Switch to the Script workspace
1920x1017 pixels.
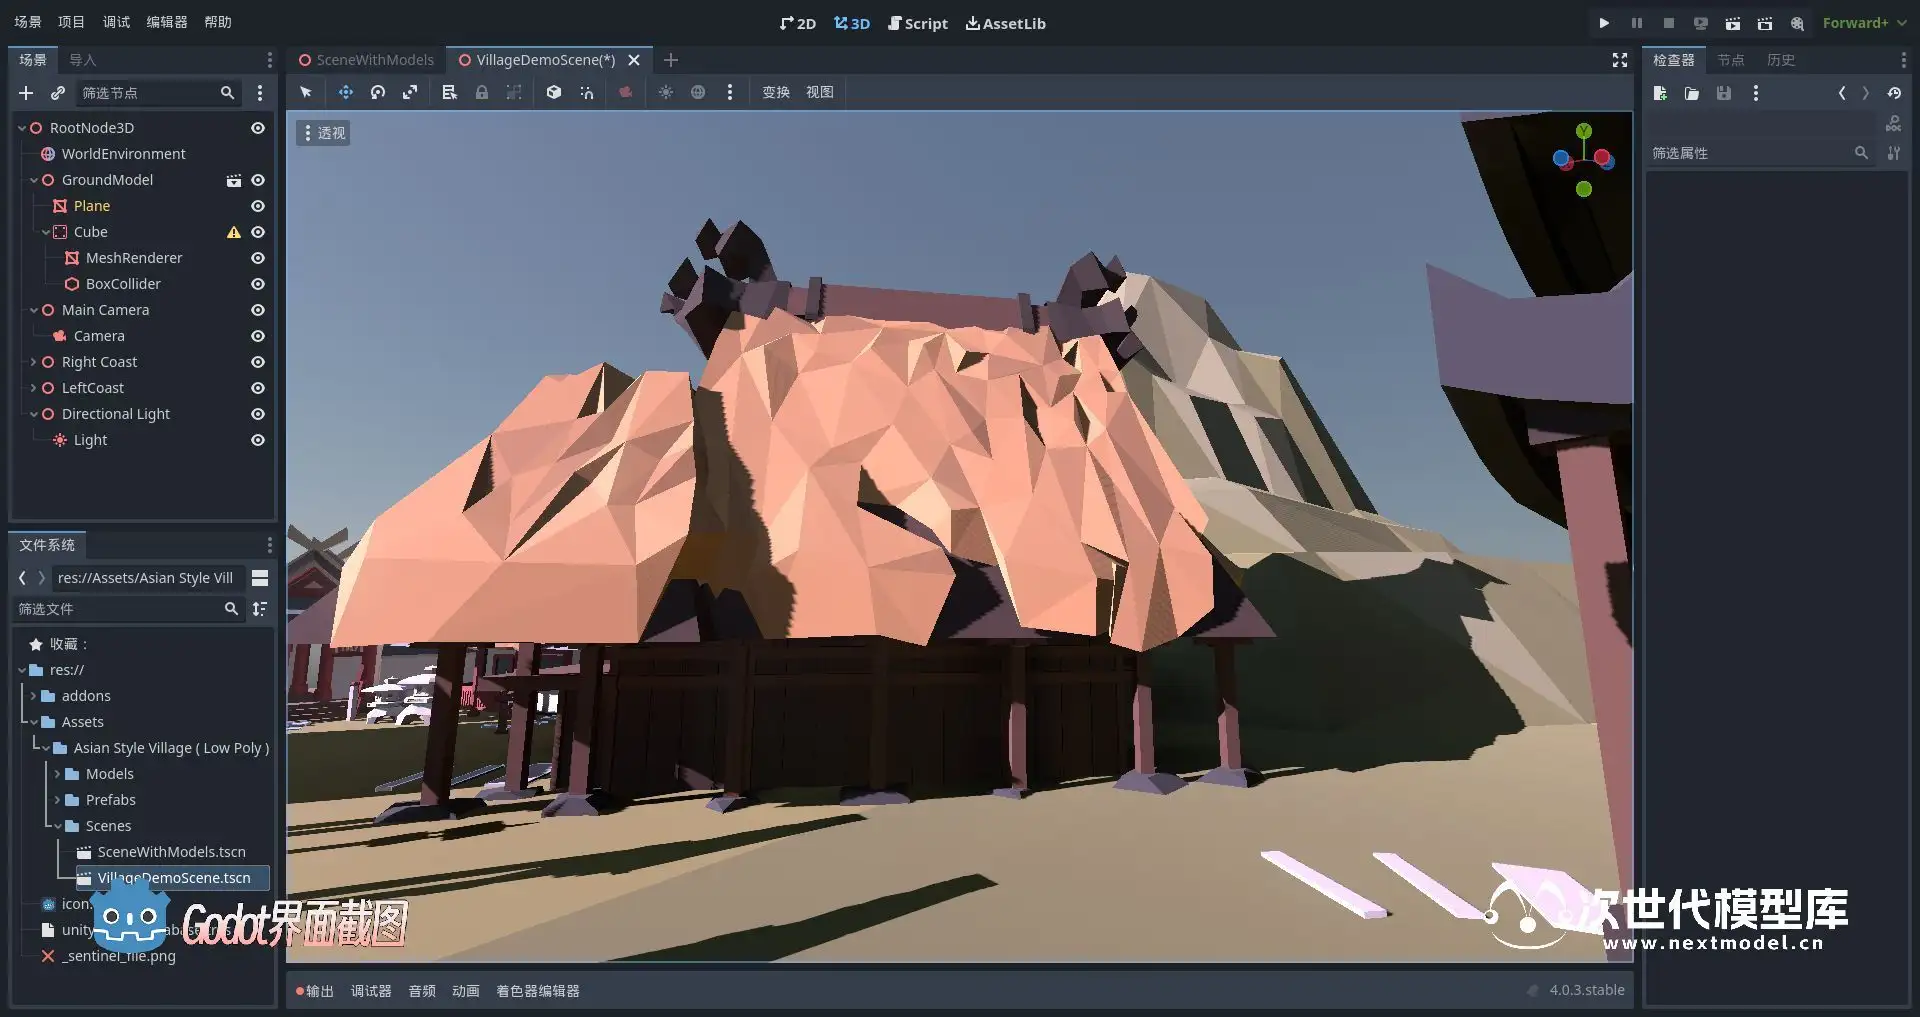pyautogui.click(x=918, y=23)
